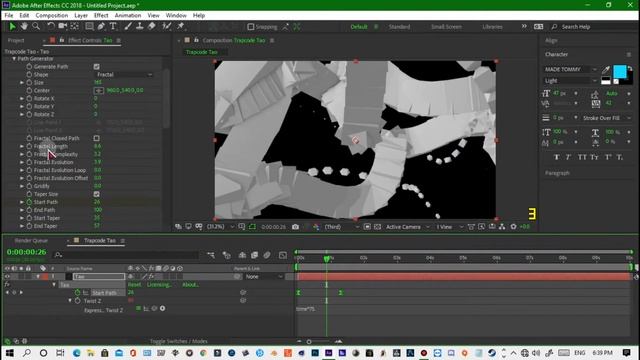Open composition flowchart icon in viewer
640x360 pixels.
click(502, 227)
